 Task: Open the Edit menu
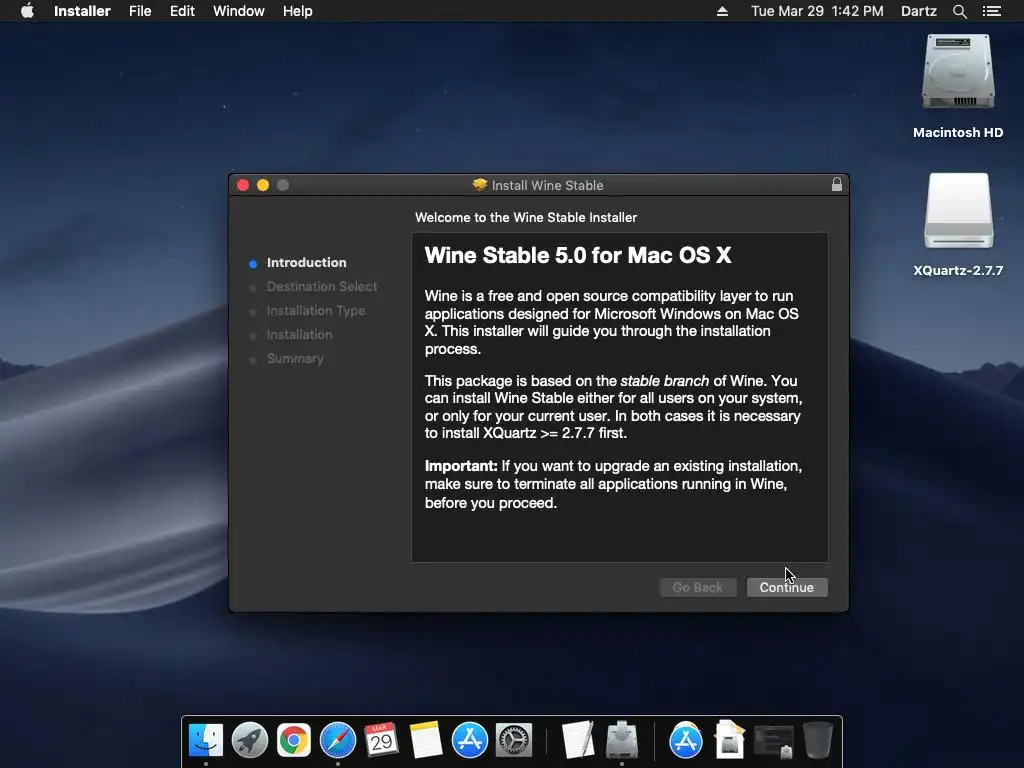pos(182,11)
